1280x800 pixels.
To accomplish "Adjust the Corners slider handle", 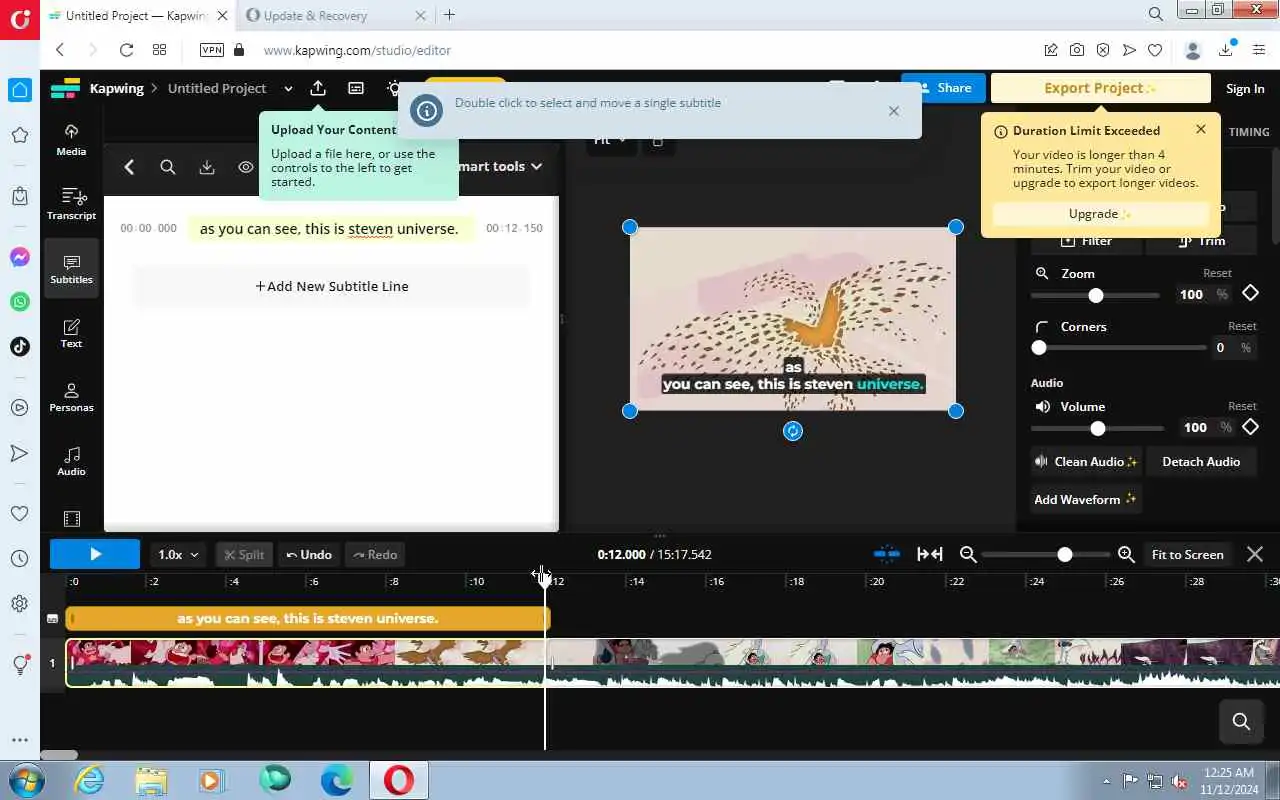I will pos(1039,347).
